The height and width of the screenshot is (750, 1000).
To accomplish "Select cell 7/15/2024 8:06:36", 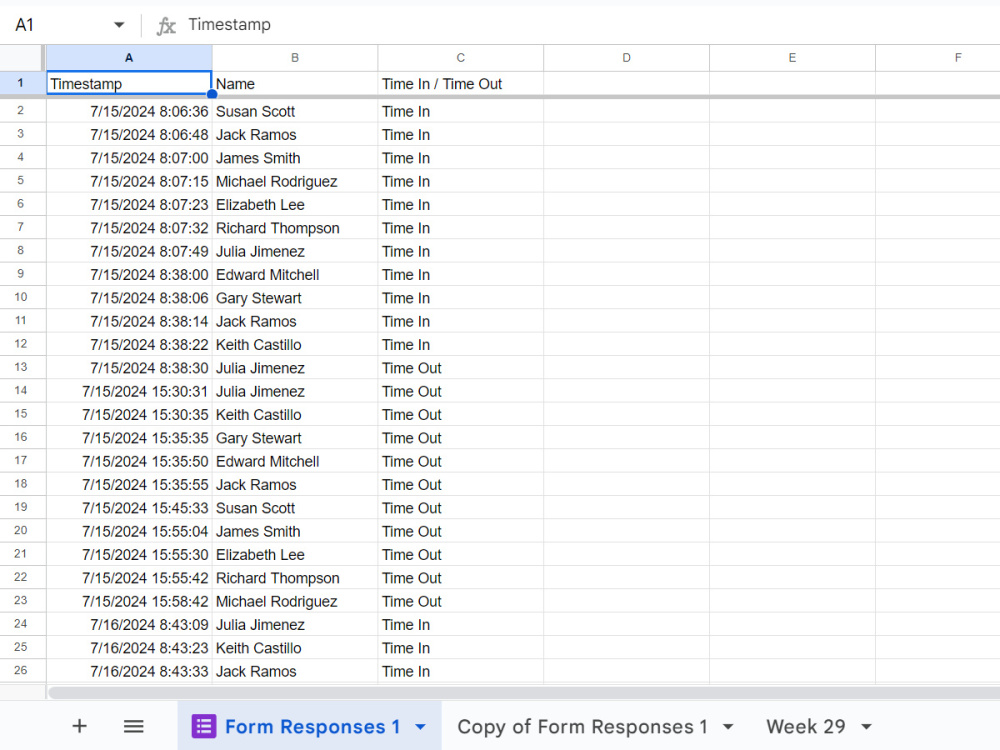I will pos(129,112).
